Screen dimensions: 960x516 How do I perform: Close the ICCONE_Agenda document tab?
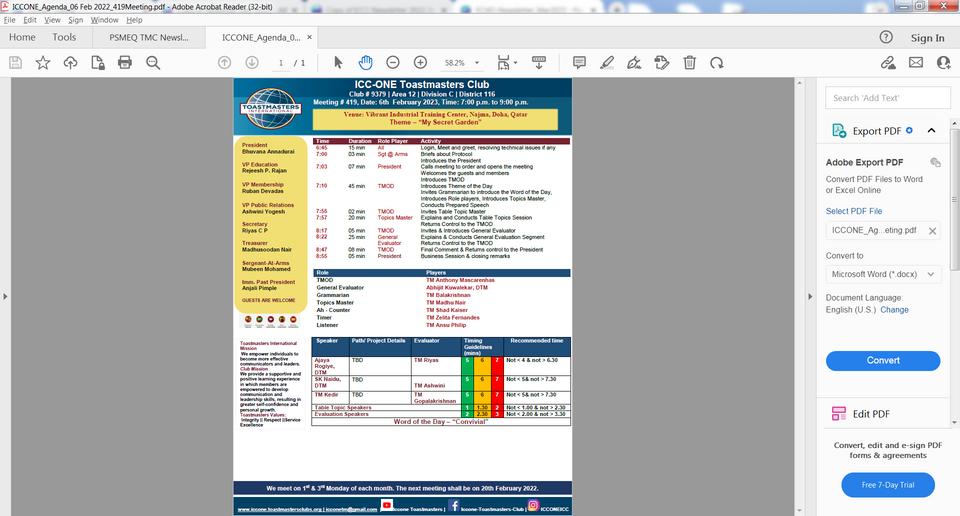[309, 37]
